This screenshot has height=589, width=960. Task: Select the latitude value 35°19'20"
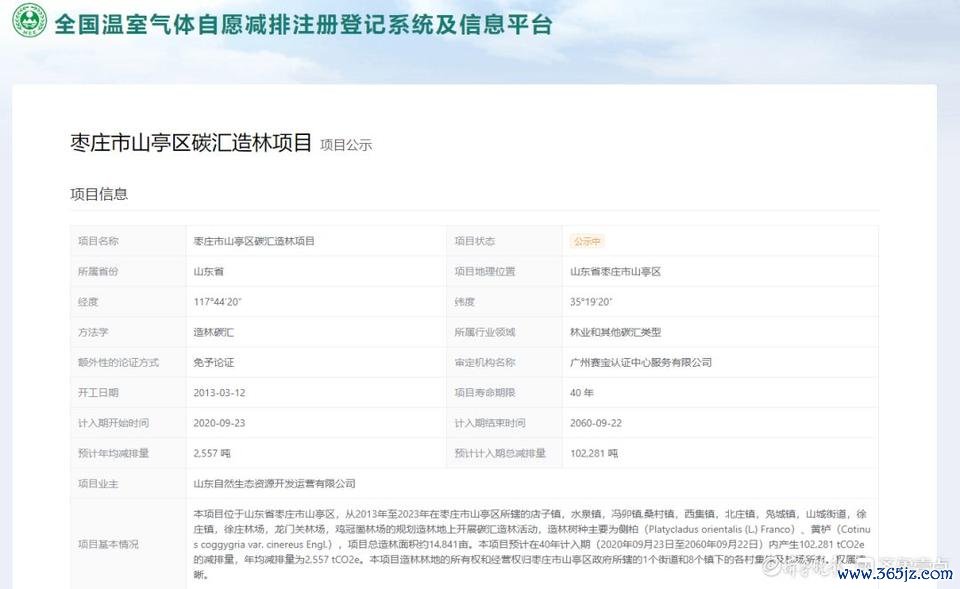coord(591,302)
